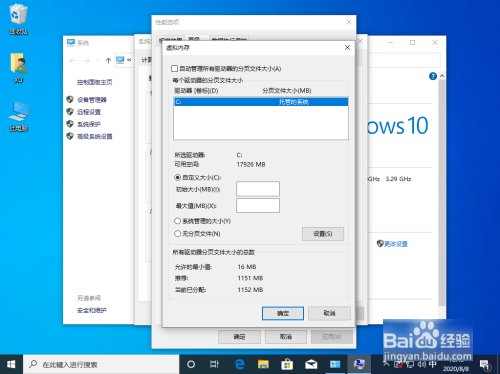Click the computer icon in address bar
Viewport: 500px width, 374px height.
120,60
